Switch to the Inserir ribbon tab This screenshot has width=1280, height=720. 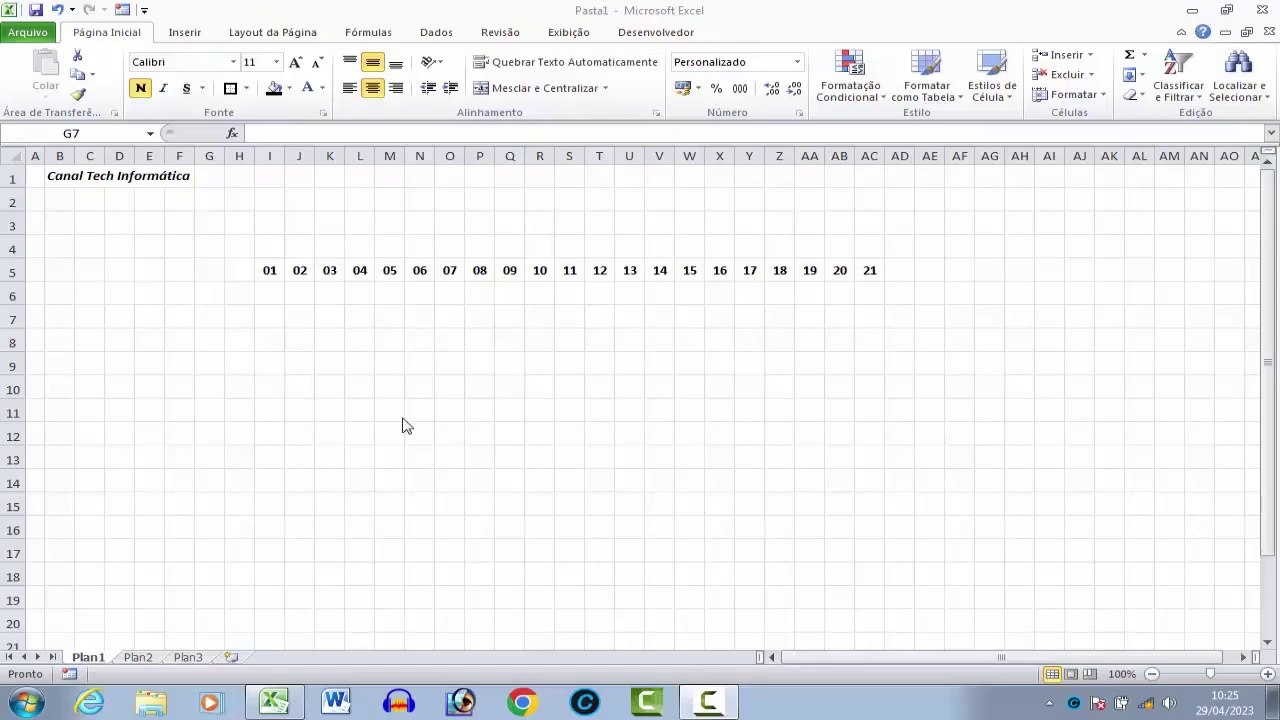tap(184, 32)
